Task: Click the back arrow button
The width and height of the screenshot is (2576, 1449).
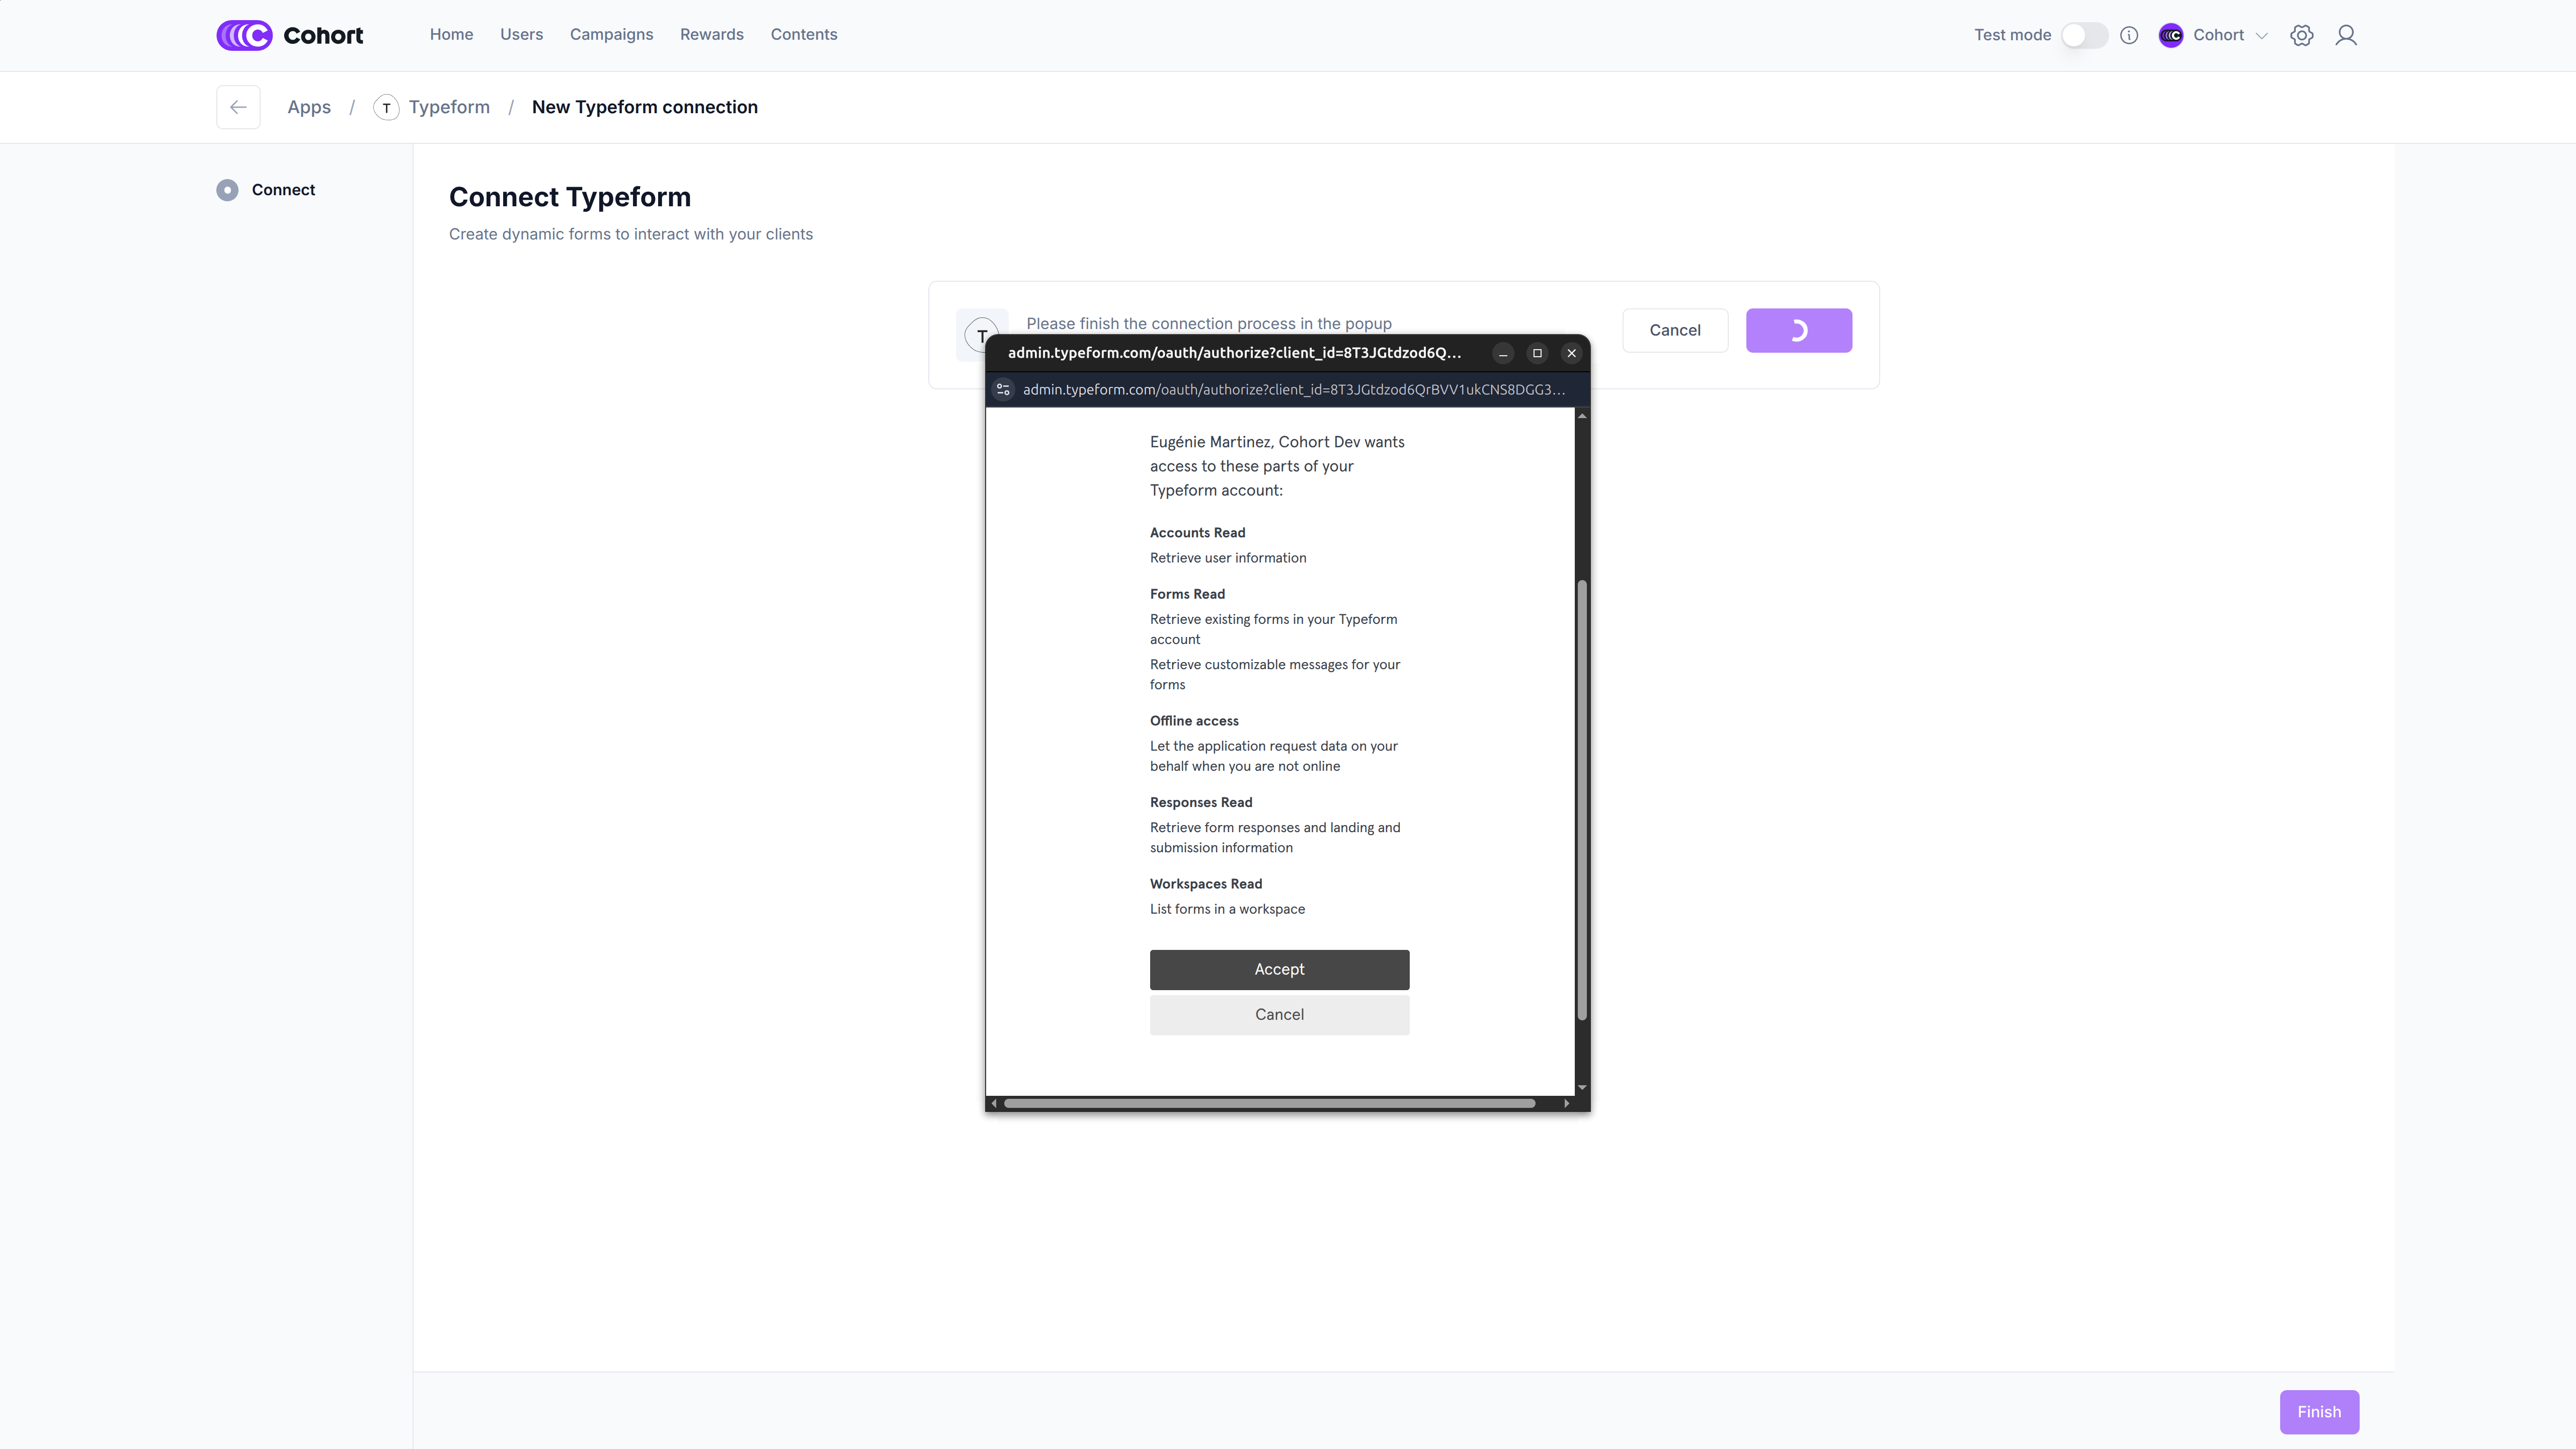Action: click(238, 107)
